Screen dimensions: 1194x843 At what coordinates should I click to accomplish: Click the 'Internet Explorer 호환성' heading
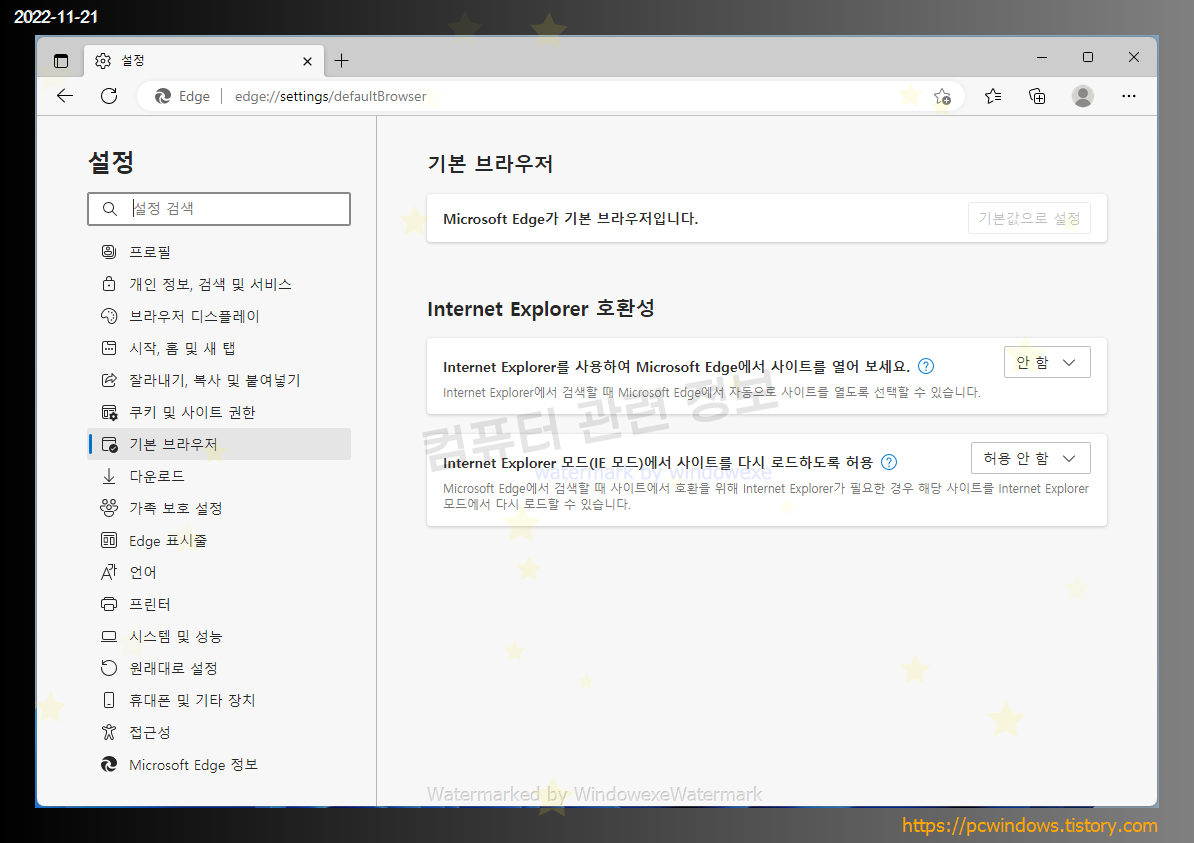541,309
